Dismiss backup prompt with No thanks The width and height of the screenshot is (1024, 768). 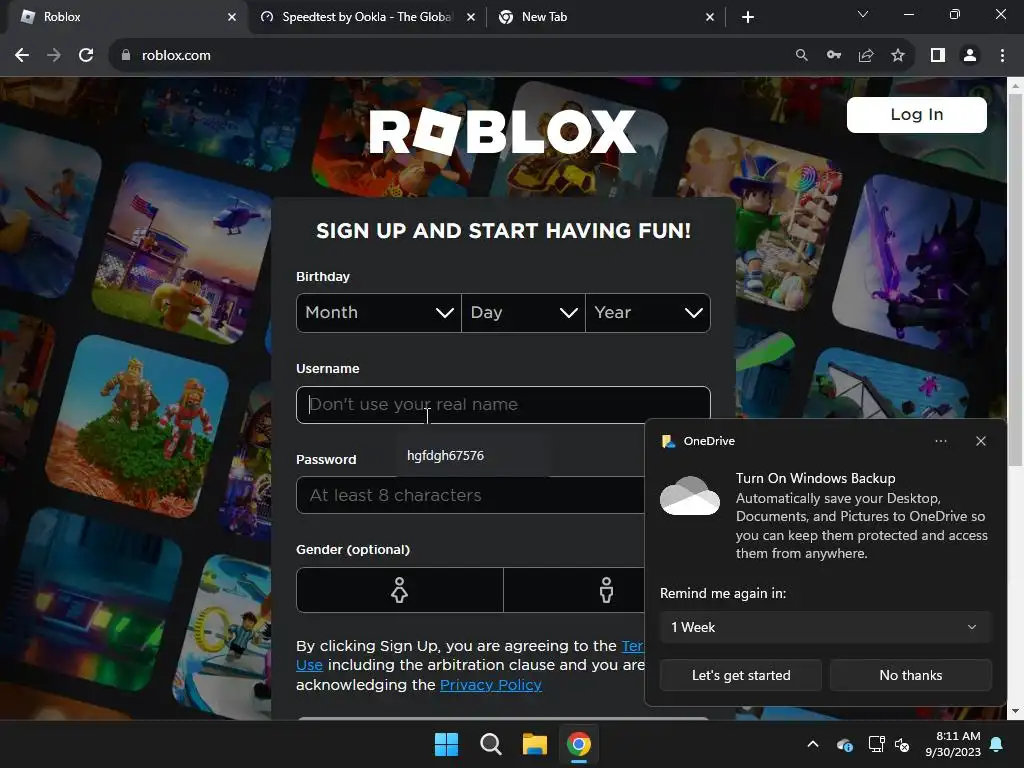(910, 675)
